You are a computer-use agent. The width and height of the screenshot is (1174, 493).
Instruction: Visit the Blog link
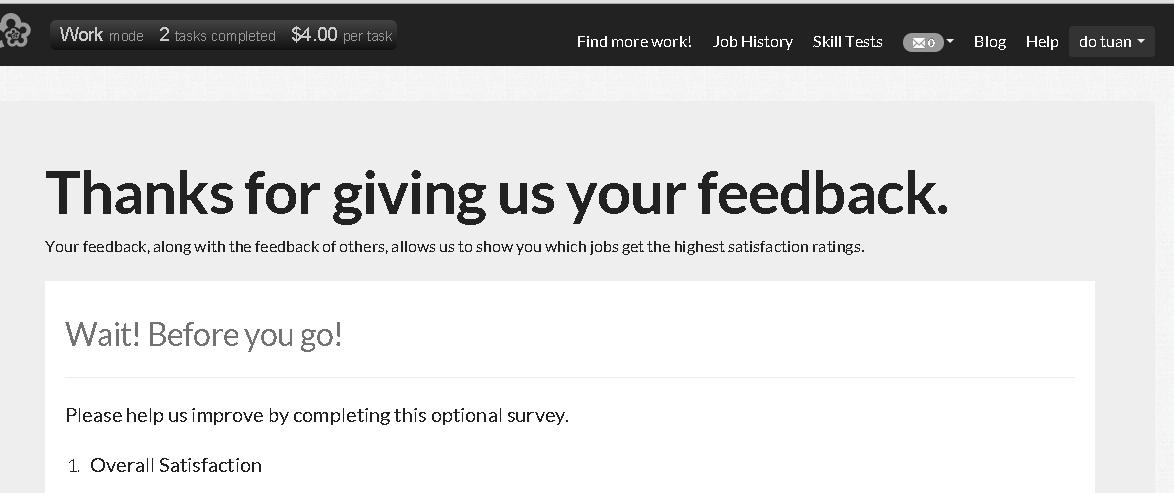[989, 42]
